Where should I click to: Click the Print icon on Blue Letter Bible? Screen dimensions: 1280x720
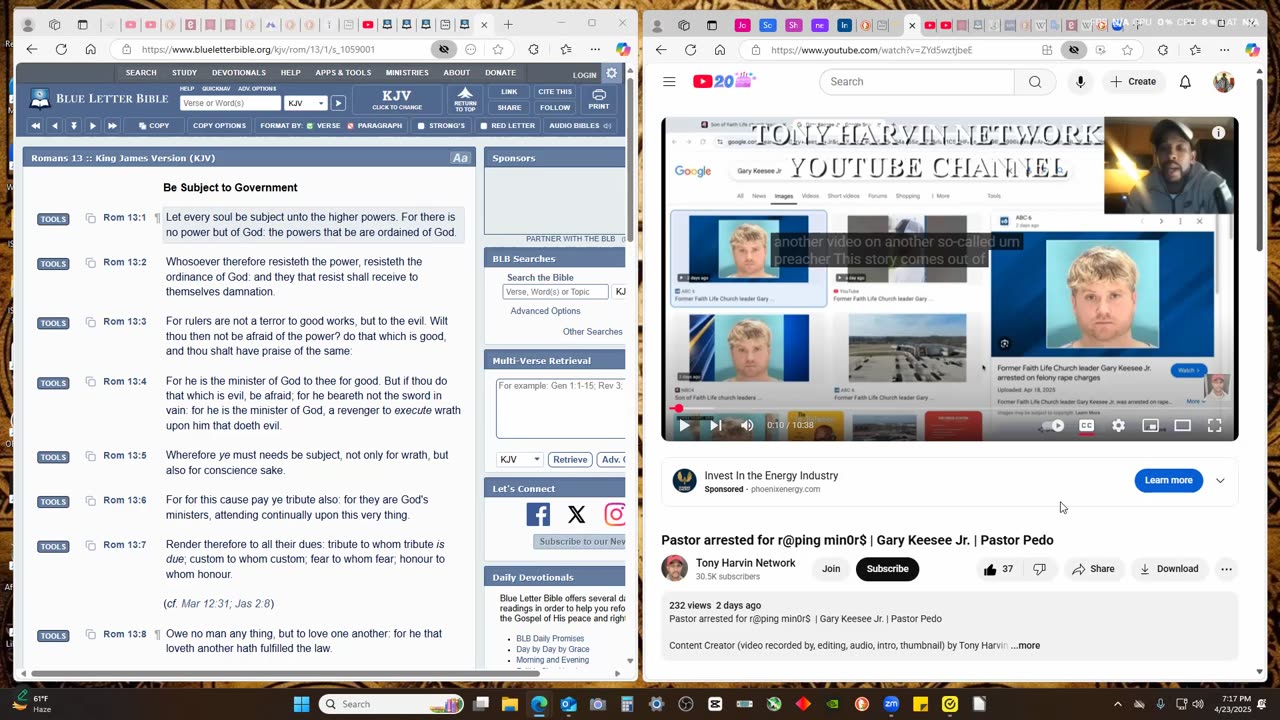599,99
